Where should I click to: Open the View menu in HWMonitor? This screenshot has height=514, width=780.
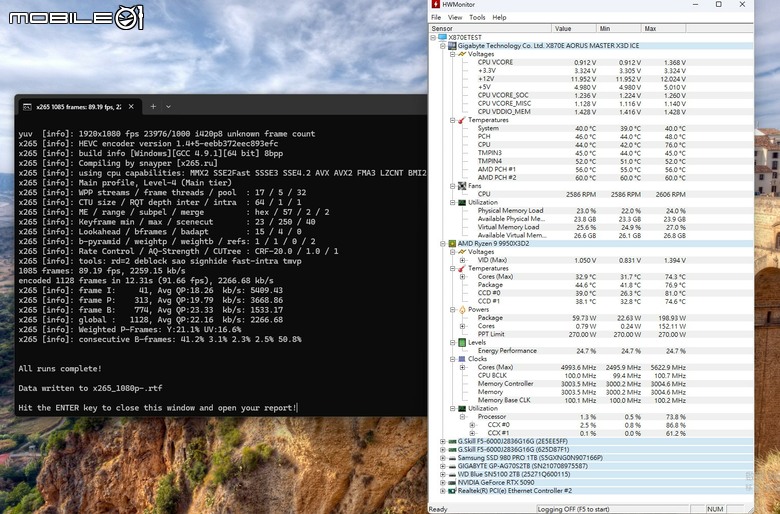point(455,17)
